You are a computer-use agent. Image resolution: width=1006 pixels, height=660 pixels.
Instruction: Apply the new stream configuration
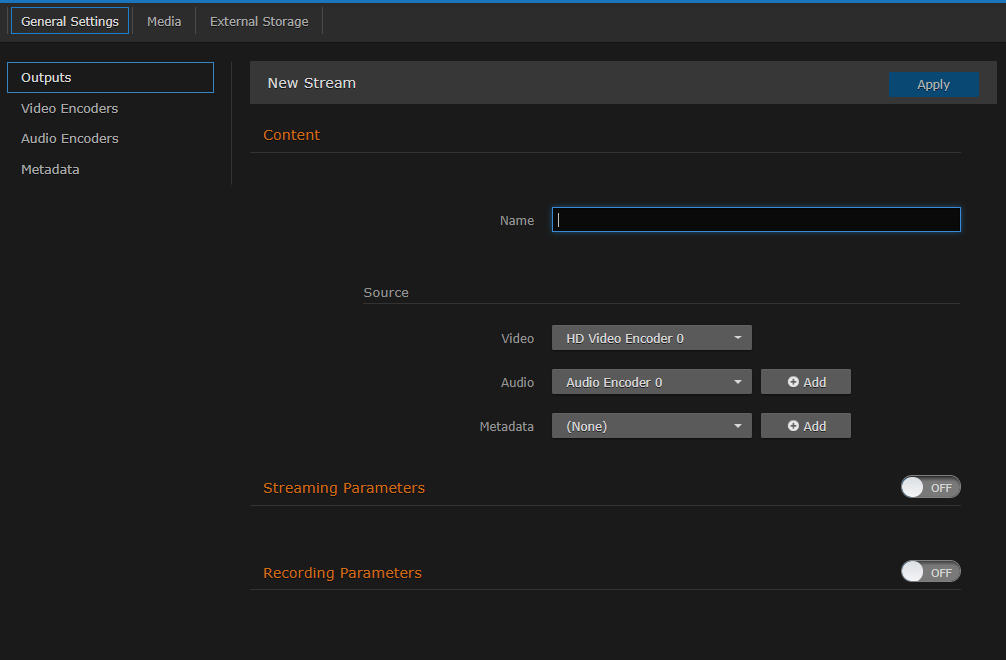(933, 84)
